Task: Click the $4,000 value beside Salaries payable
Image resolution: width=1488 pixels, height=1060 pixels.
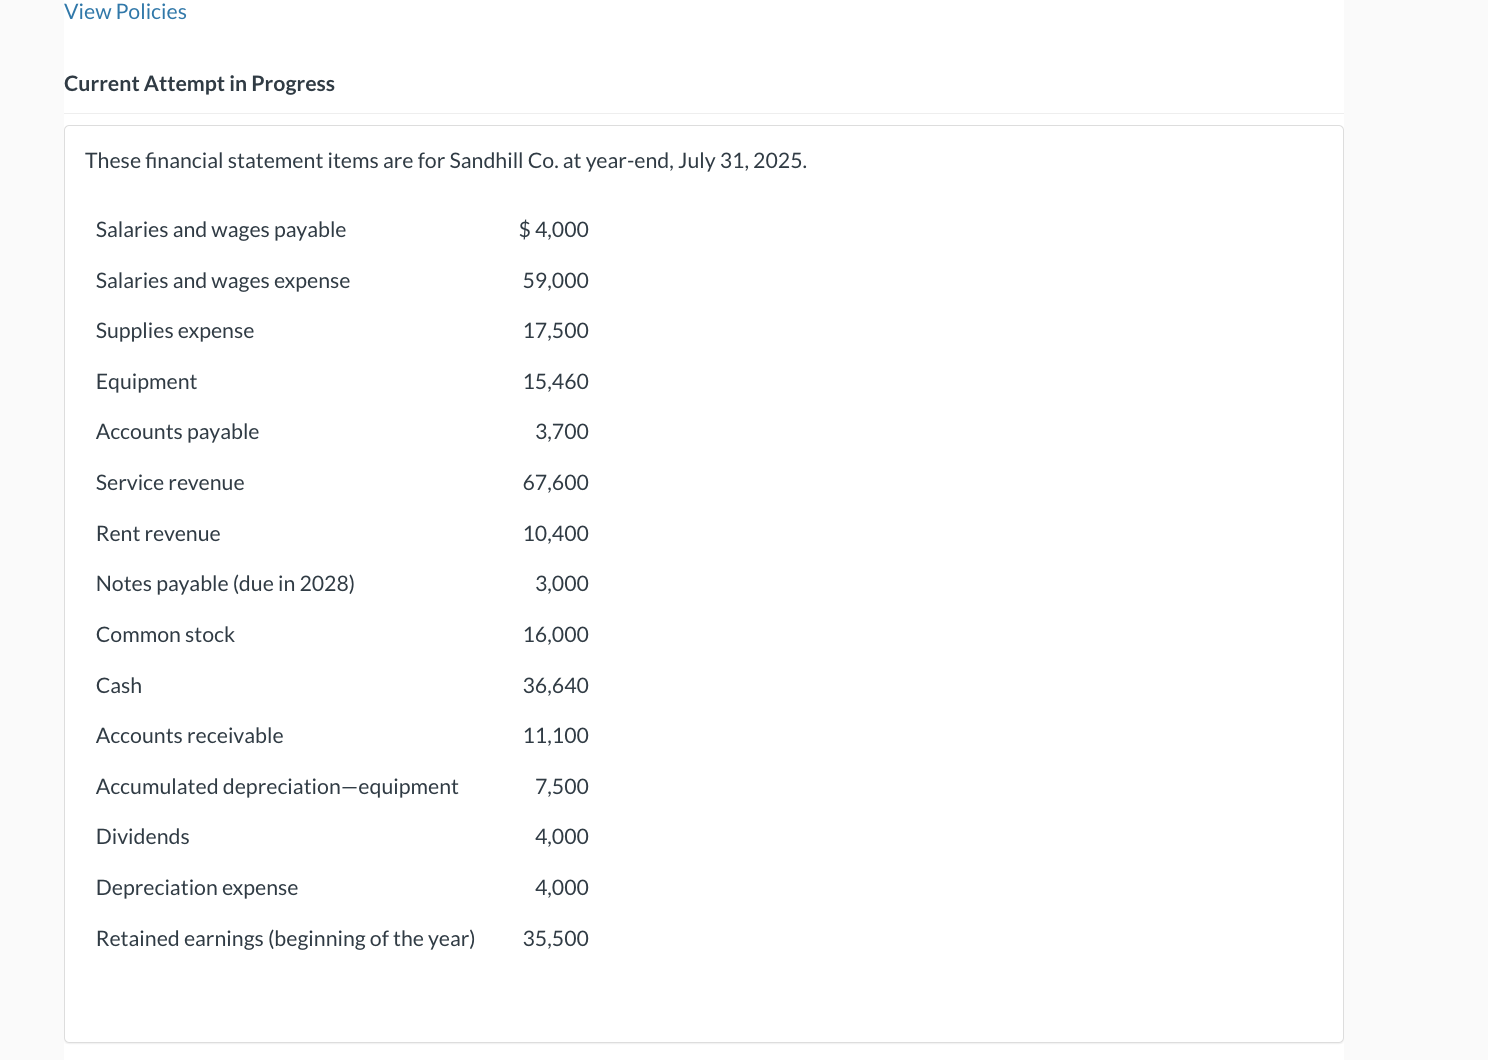Action: coord(554,229)
